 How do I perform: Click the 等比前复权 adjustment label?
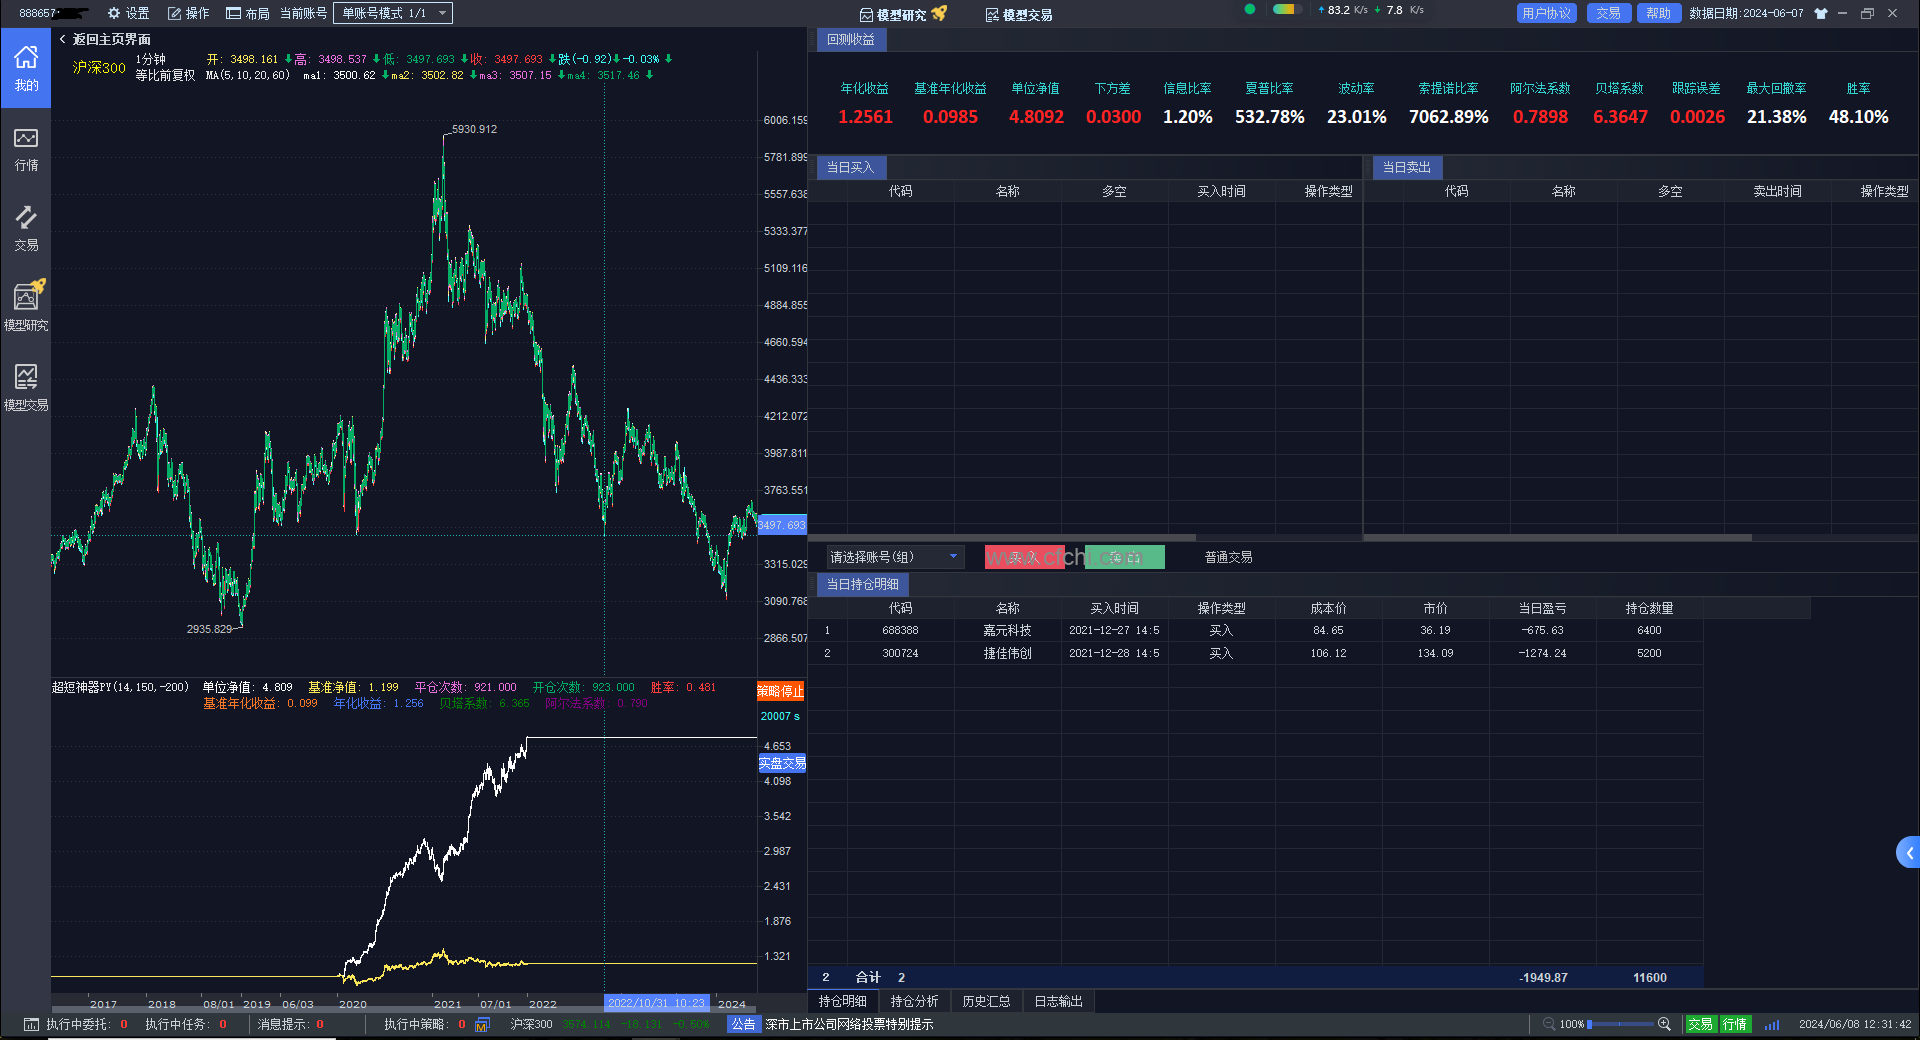point(165,75)
